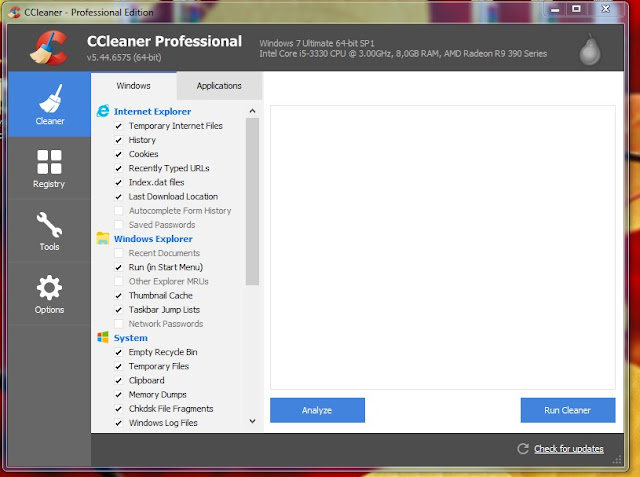Image resolution: width=640 pixels, height=477 pixels.
Task: Click the CCleaner title bar icon
Action: tap(14, 12)
